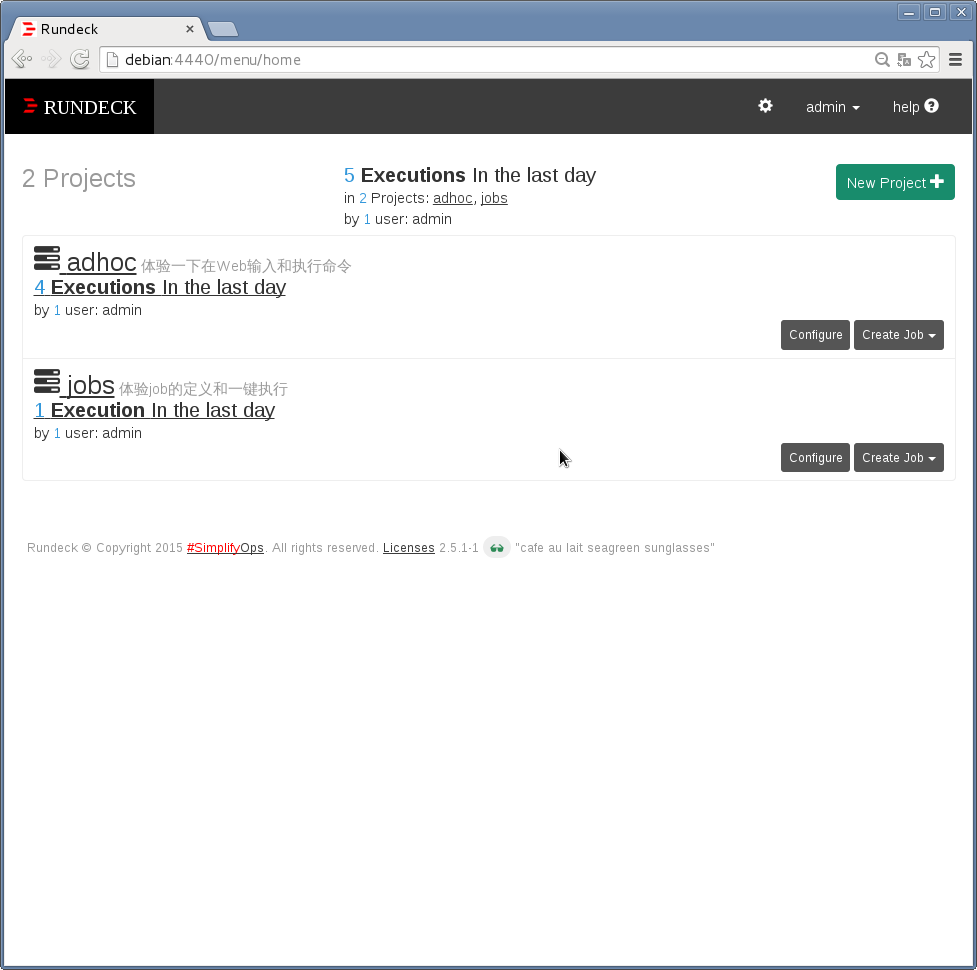Click the translate page icon in the address bar
This screenshot has width=977, height=970.
click(x=903, y=60)
